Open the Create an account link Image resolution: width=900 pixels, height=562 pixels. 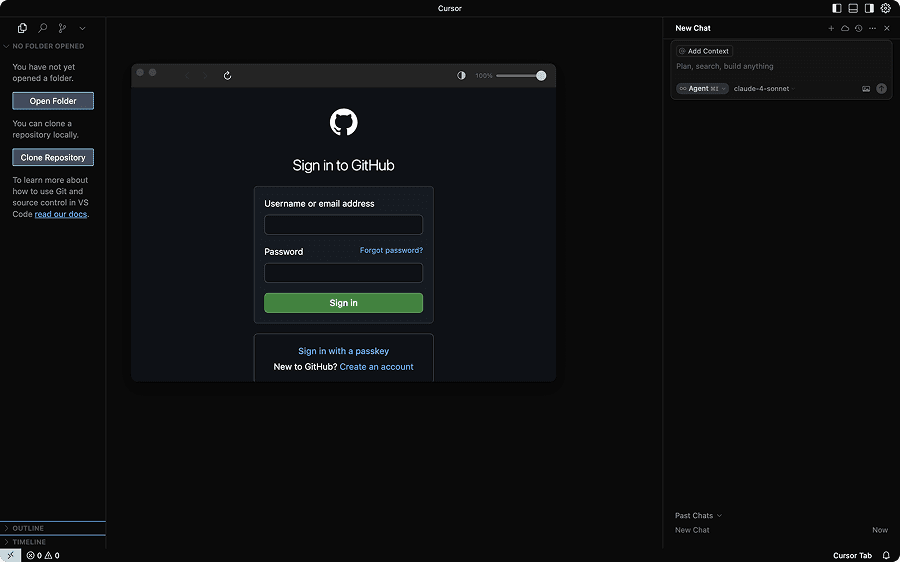click(x=377, y=367)
